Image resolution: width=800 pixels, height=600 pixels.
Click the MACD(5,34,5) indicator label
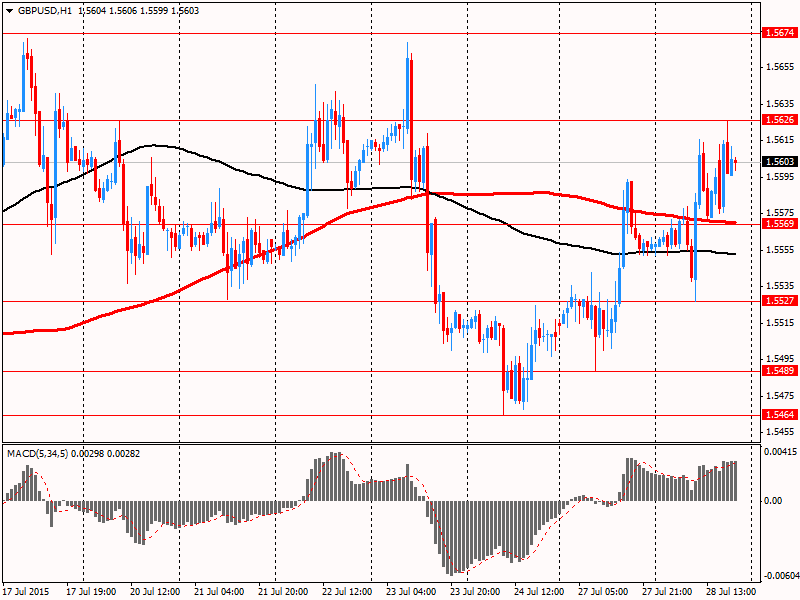(x=37, y=454)
